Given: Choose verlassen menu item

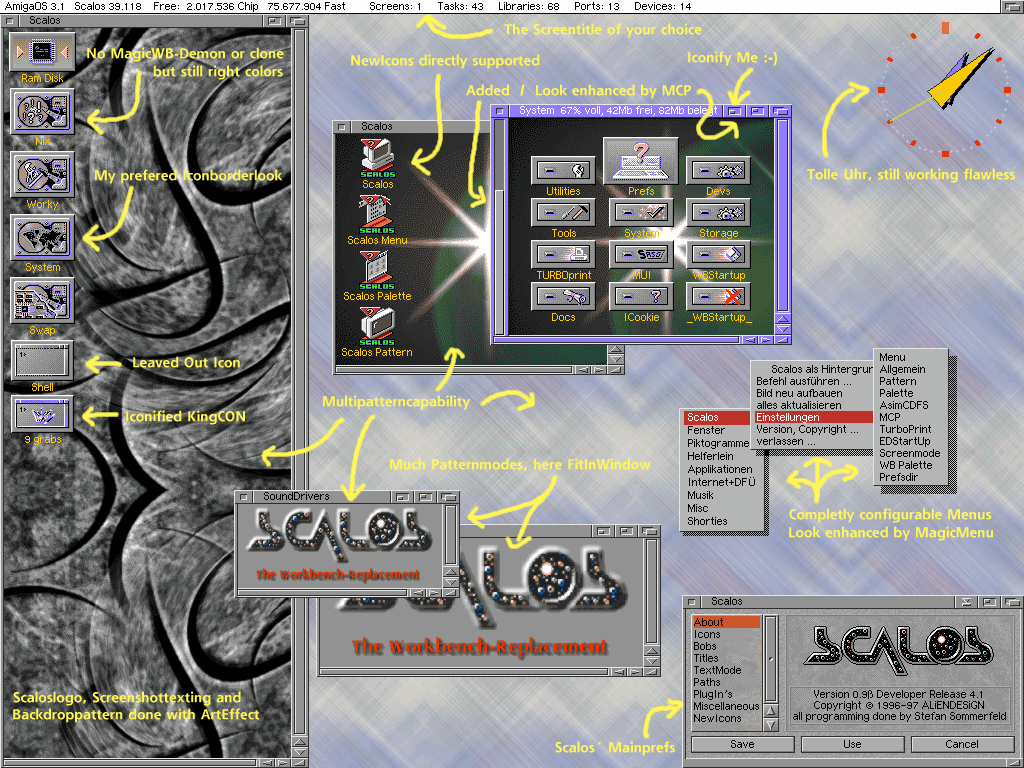Looking at the screenshot, I should pos(813,441).
